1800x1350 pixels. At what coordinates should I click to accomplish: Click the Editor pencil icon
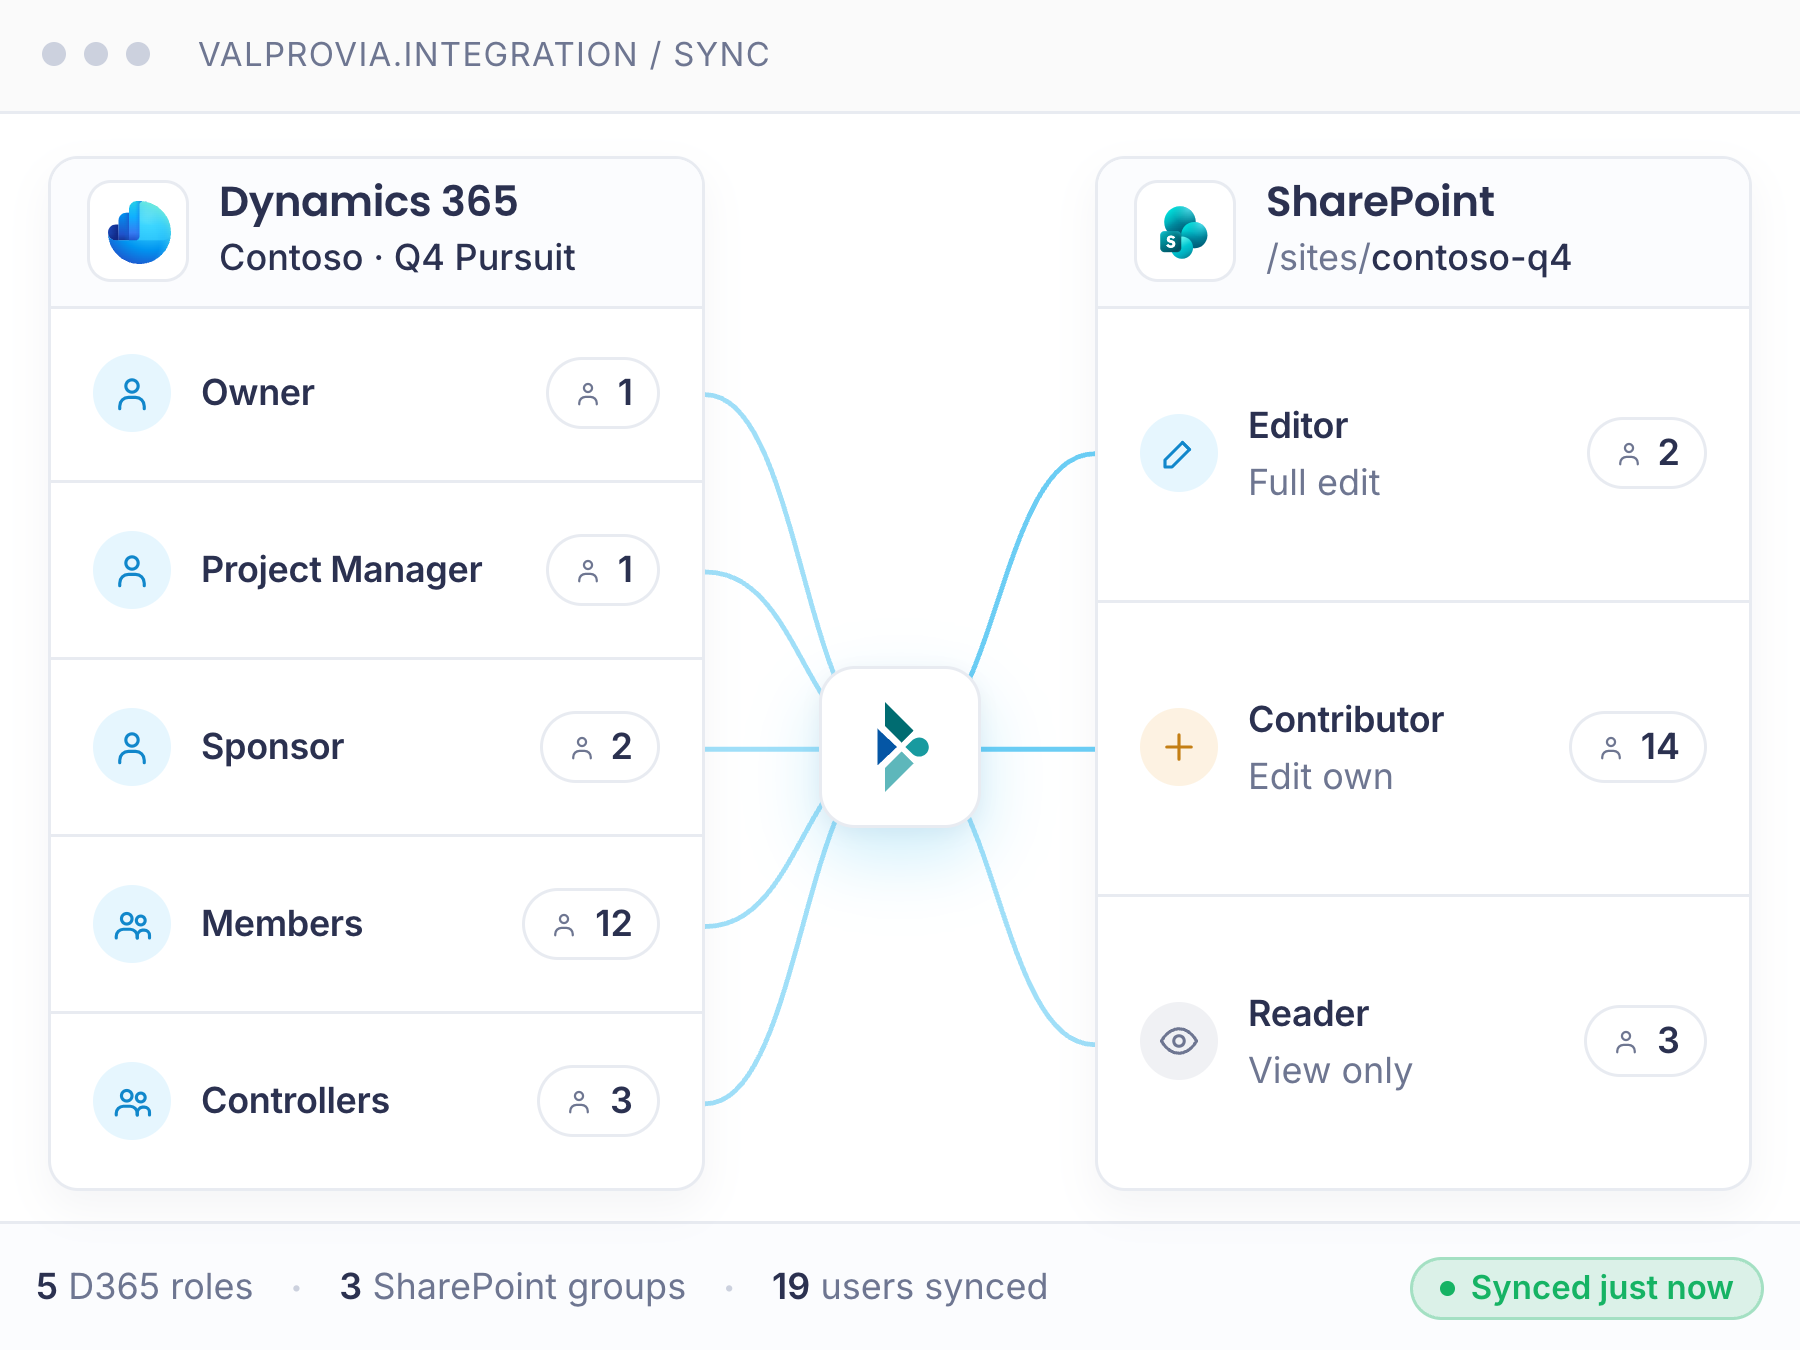point(1179,453)
